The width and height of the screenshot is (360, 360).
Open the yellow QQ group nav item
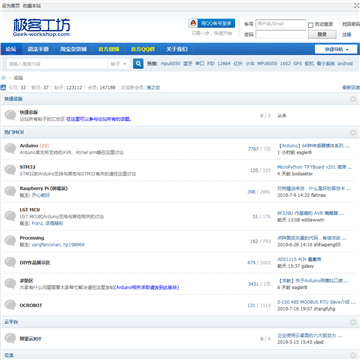(143, 49)
